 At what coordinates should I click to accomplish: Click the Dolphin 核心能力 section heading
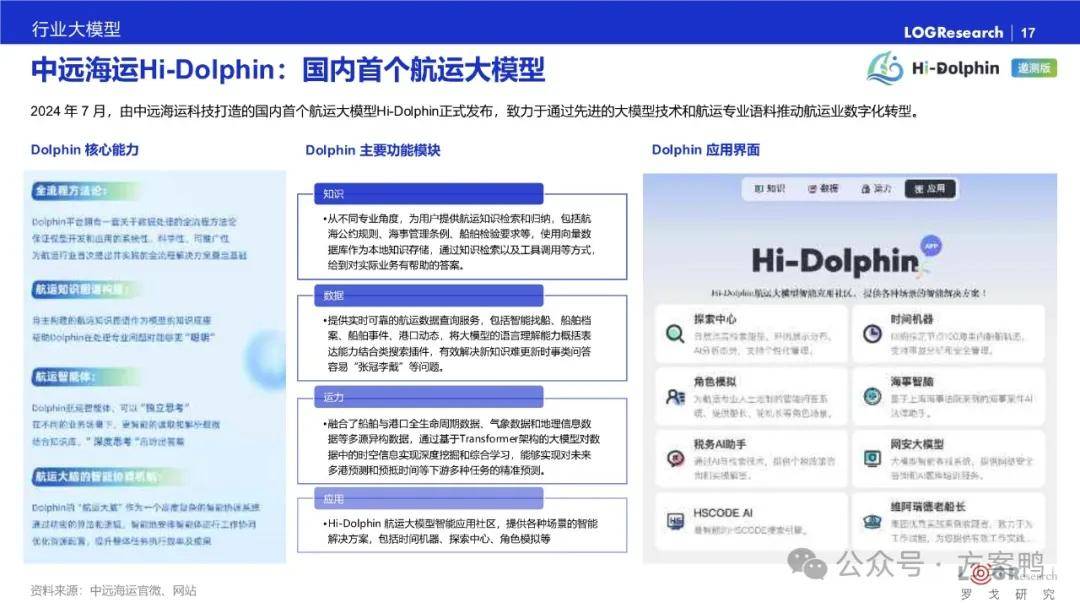85,149
